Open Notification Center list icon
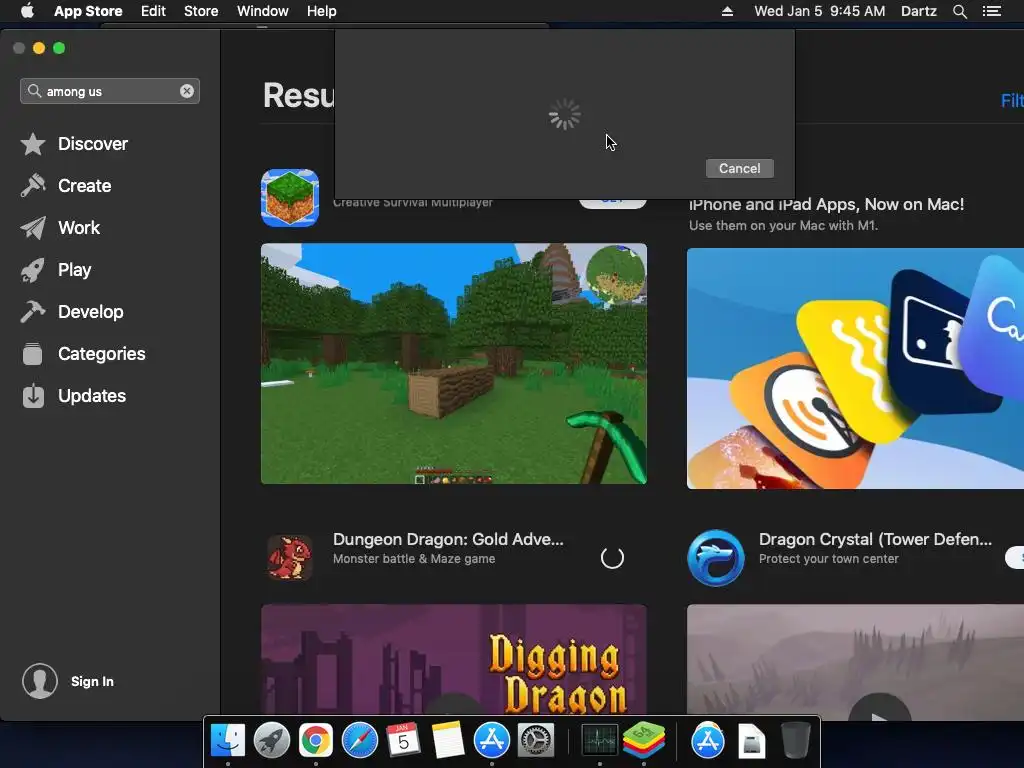The image size is (1024, 768). pyautogui.click(x=991, y=11)
